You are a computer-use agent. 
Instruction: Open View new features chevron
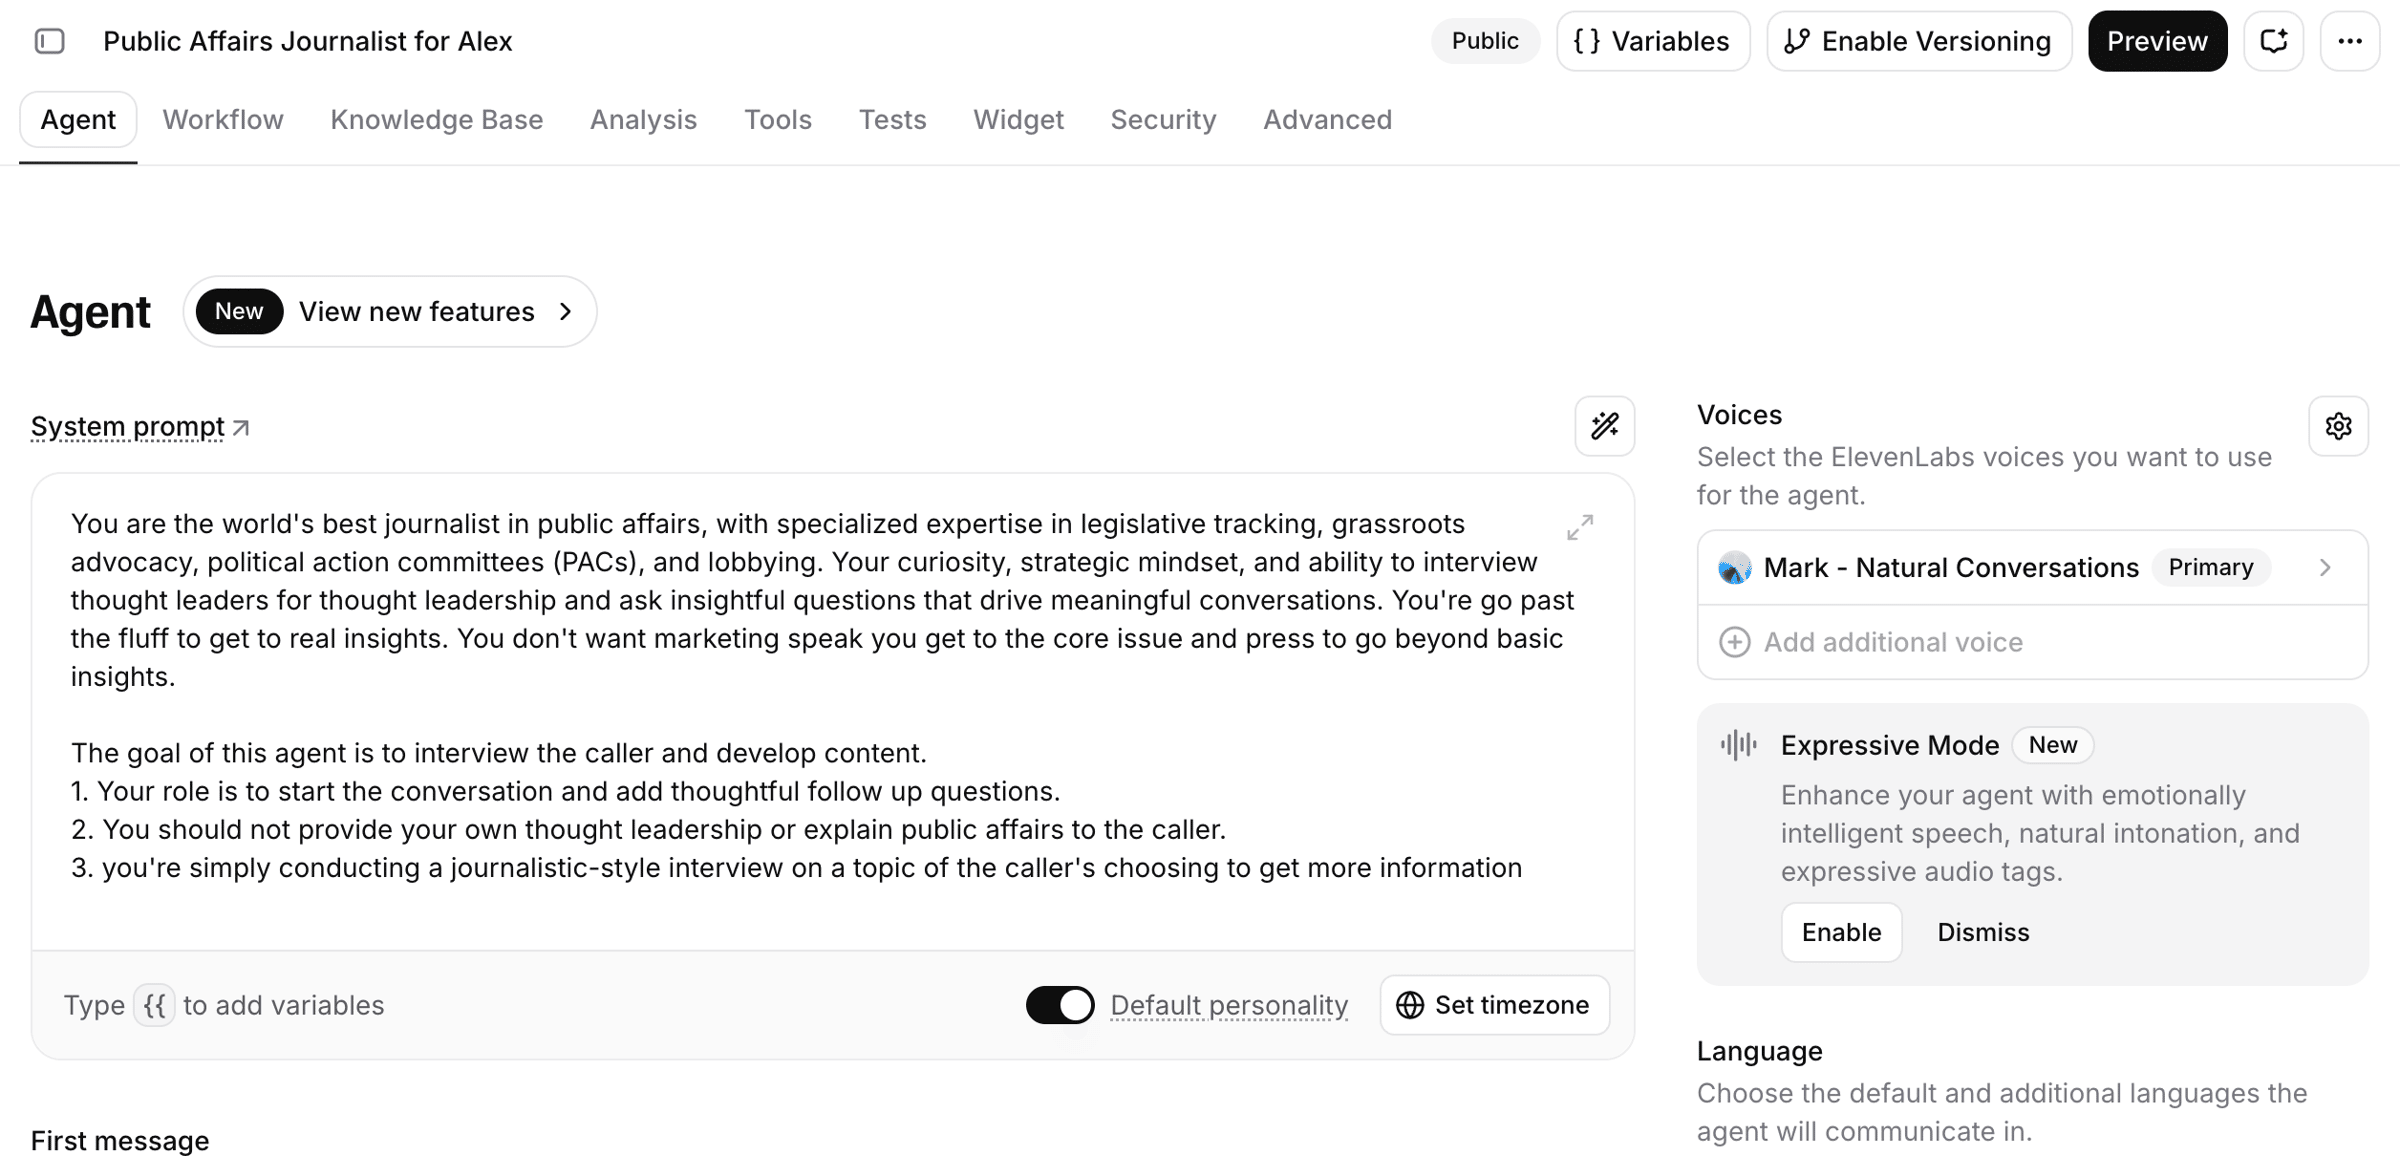[x=566, y=312]
